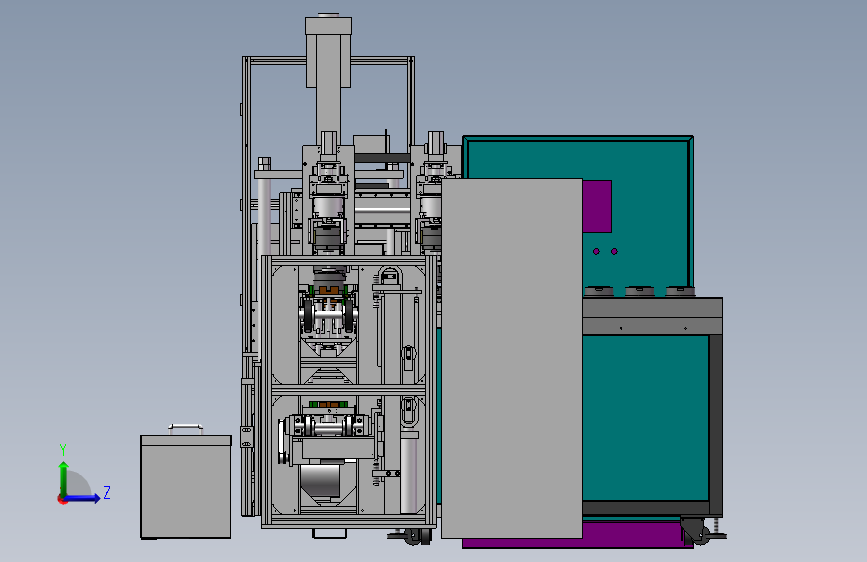This screenshot has height=562, width=867.
Task: Pick the right purple dot on the teal panel
Action: 614,251
